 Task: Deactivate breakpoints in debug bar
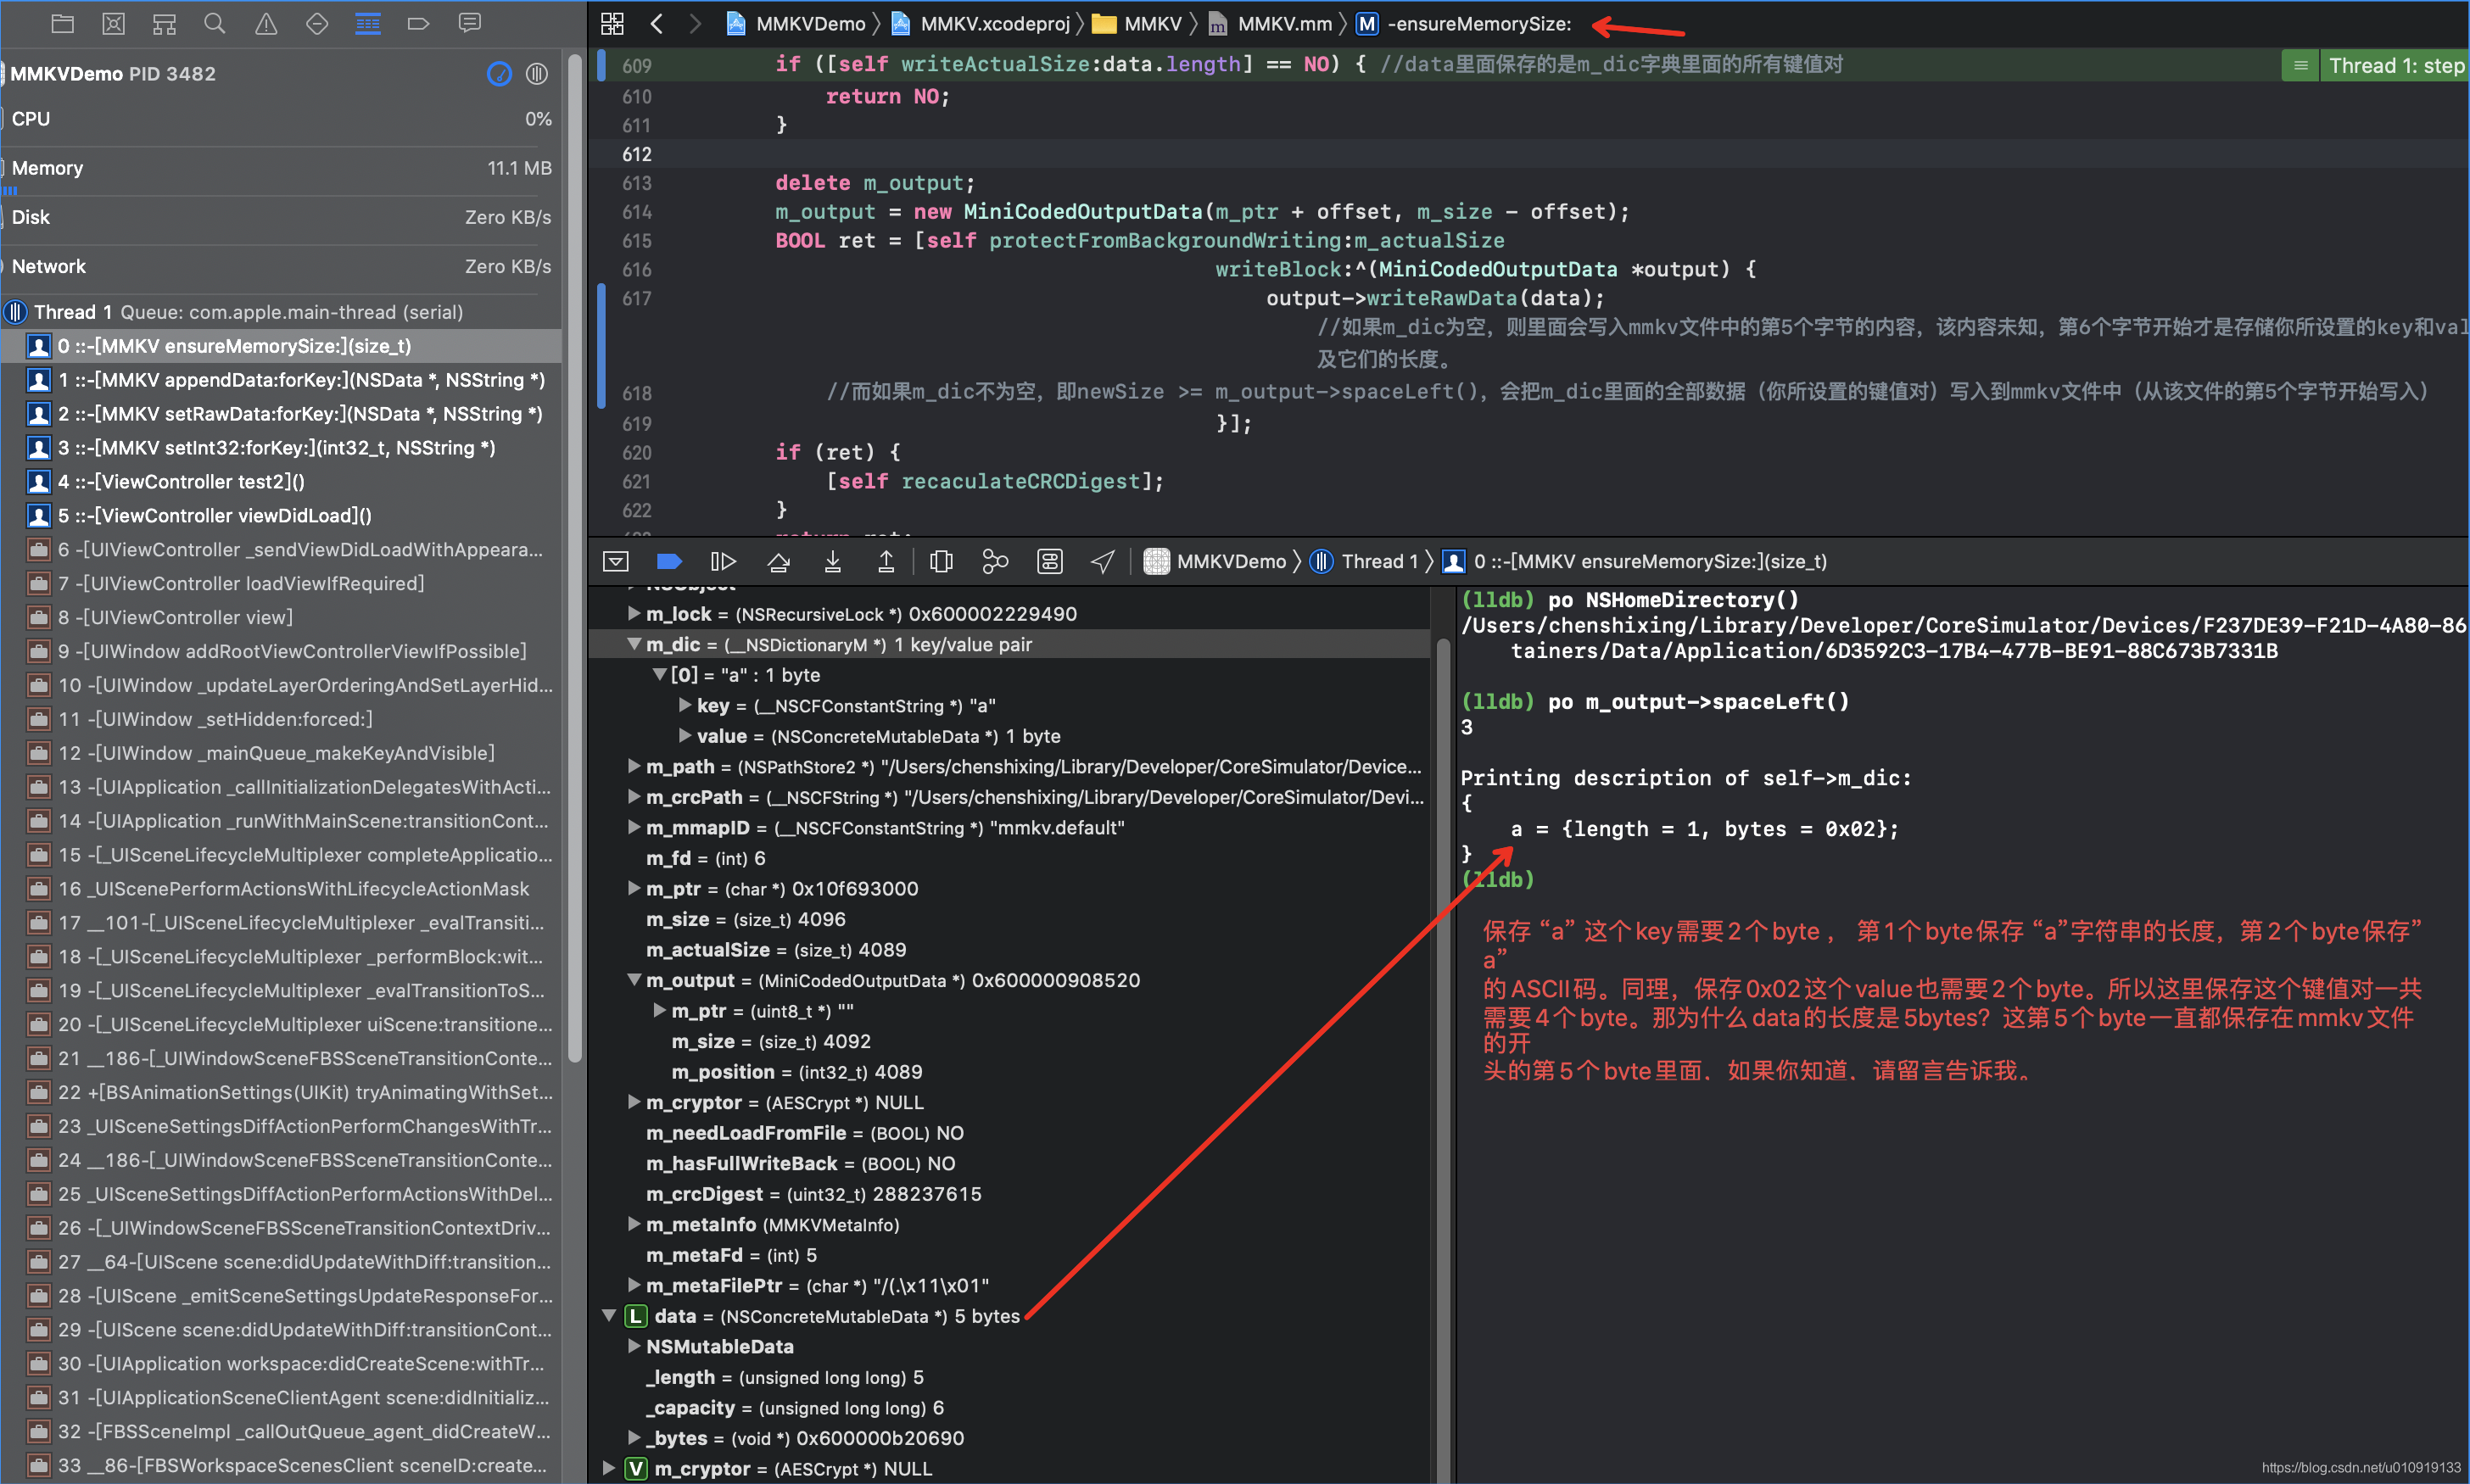point(669,562)
